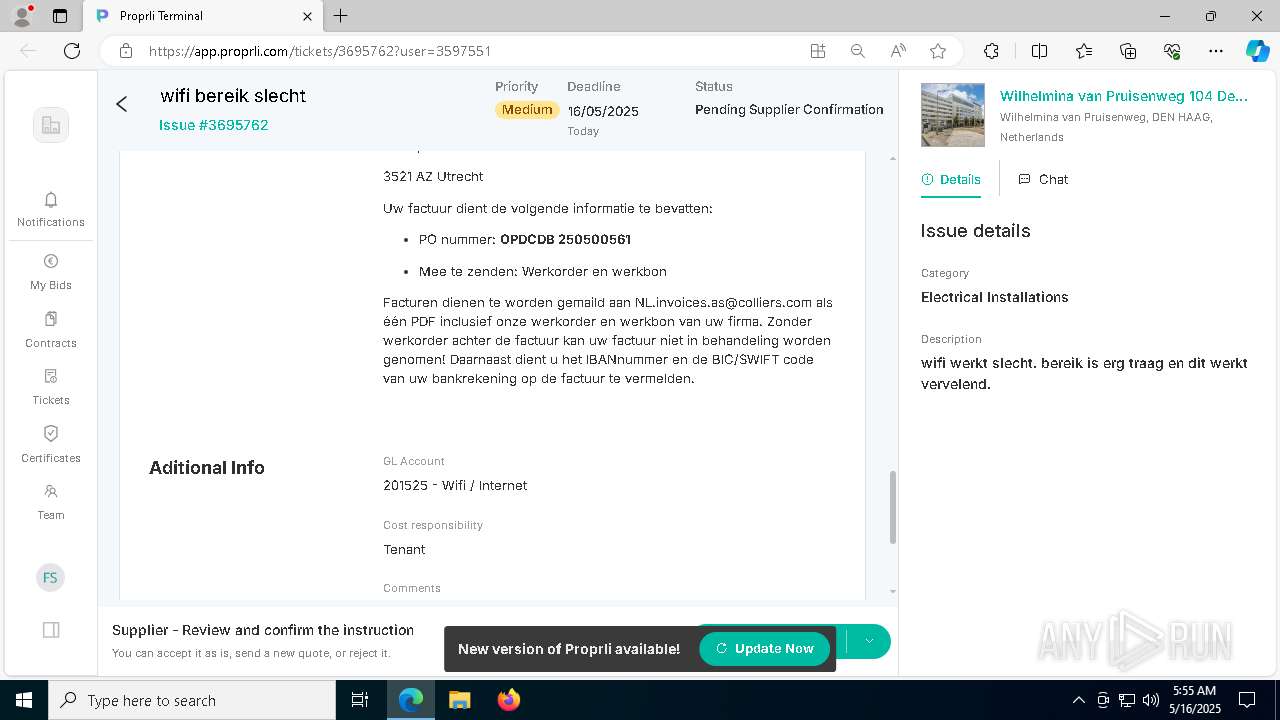Click the FS user avatar
The image size is (1280, 720).
[x=50, y=577]
